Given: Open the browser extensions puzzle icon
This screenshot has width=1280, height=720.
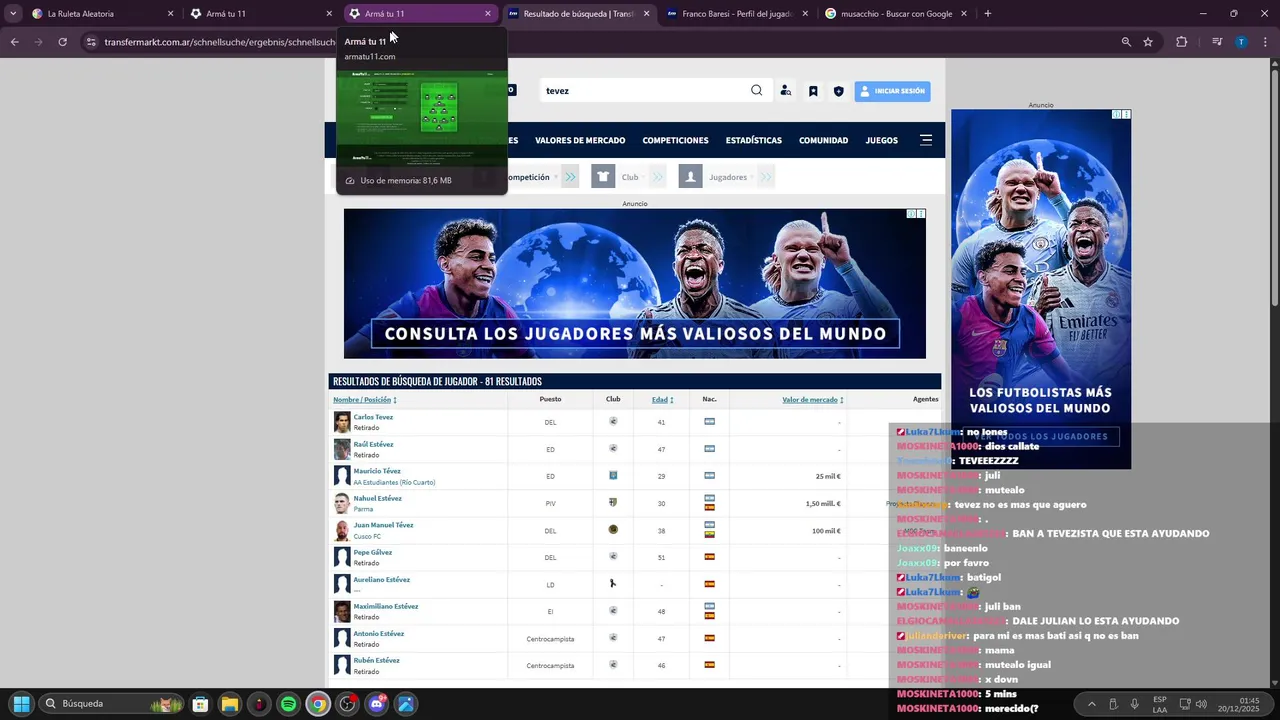Looking at the screenshot, I should [x=1182, y=42].
